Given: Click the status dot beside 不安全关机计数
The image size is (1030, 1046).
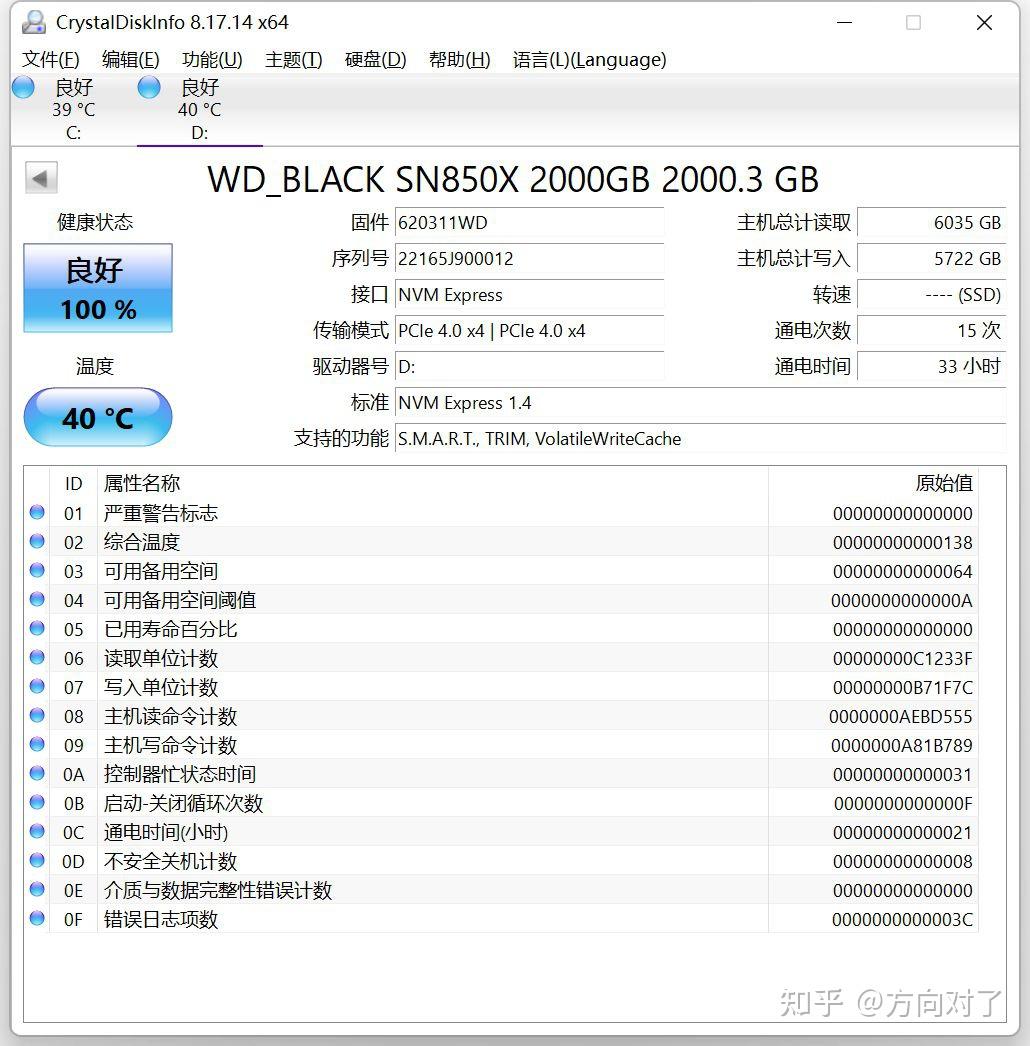Looking at the screenshot, I should click(36, 861).
